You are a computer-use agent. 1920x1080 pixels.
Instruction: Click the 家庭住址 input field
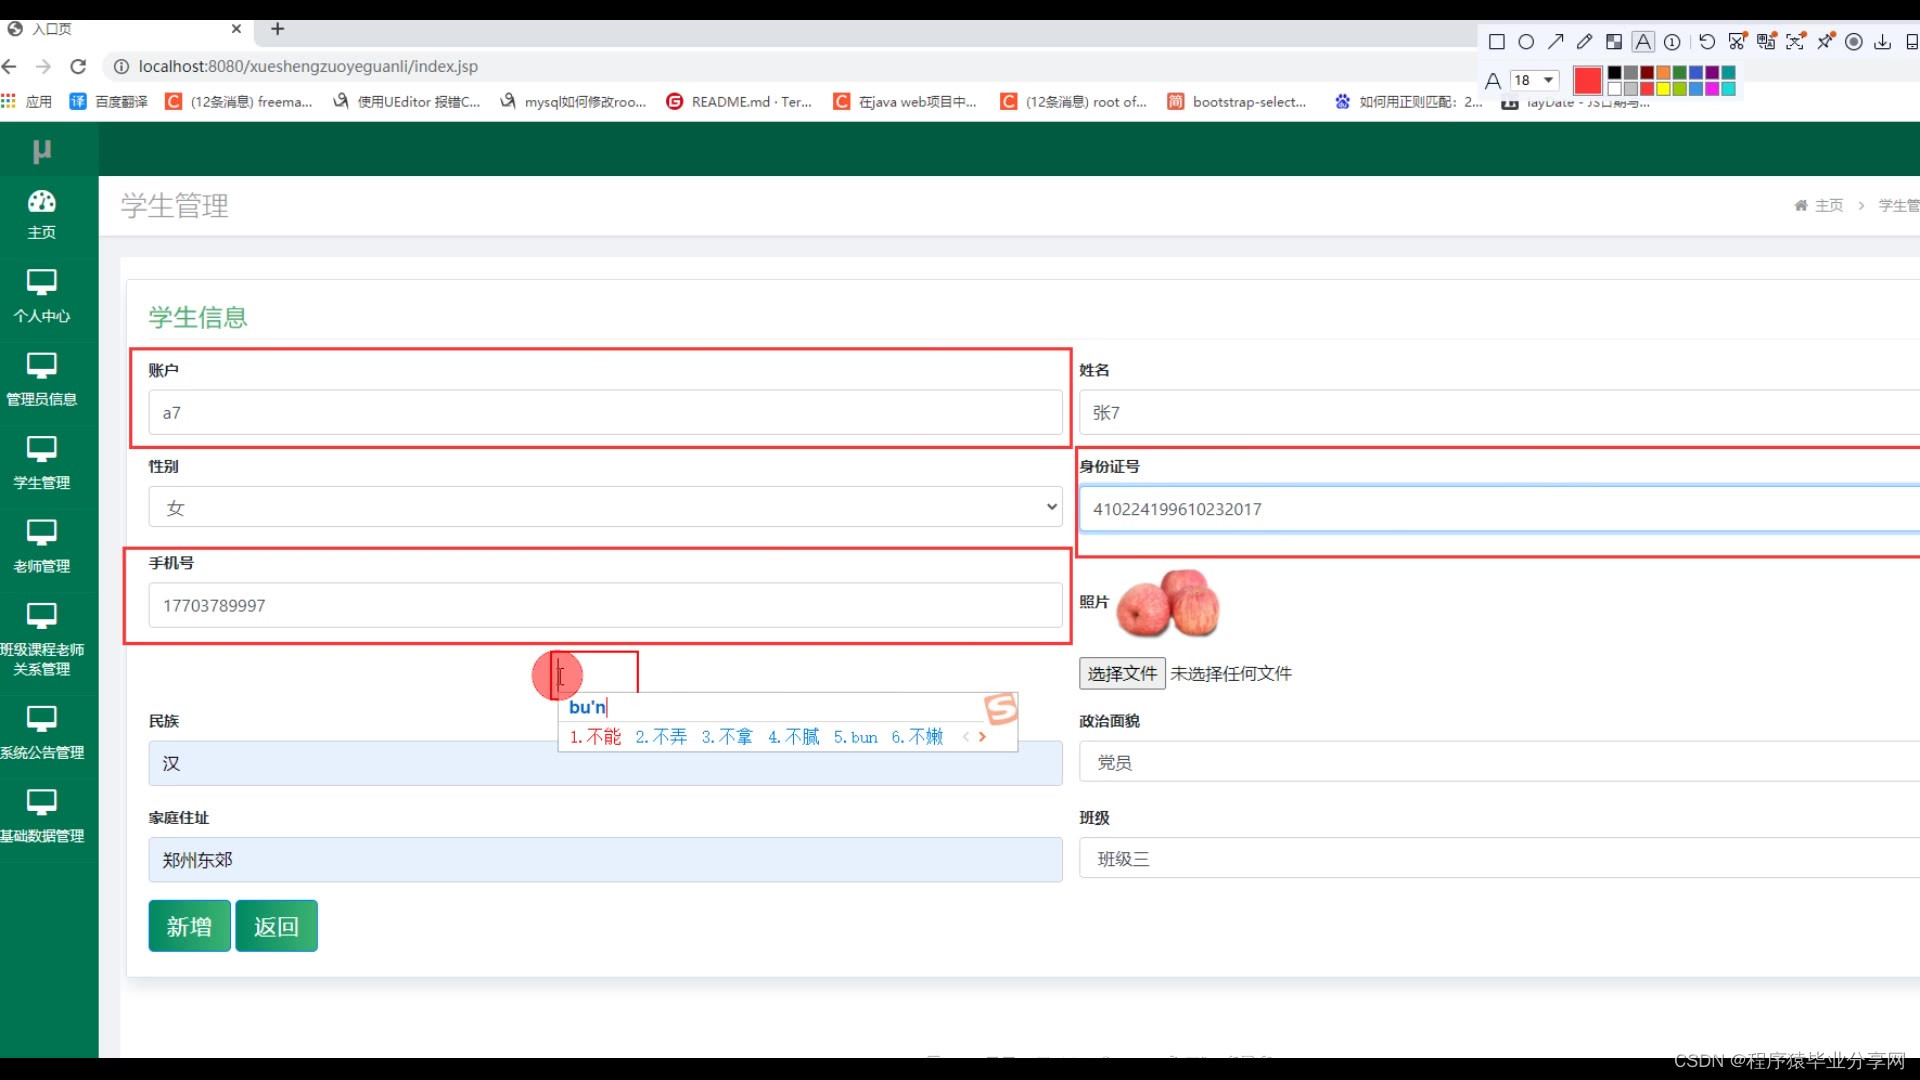point(605,860)
